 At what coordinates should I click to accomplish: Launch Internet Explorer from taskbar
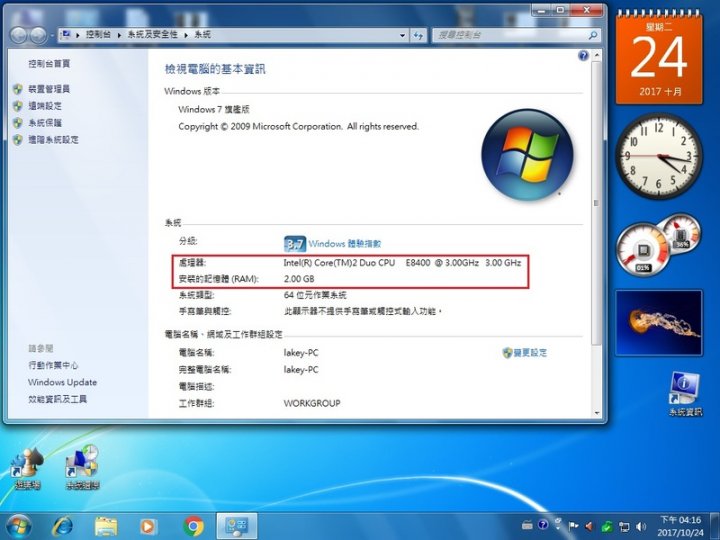click(62, 526)
